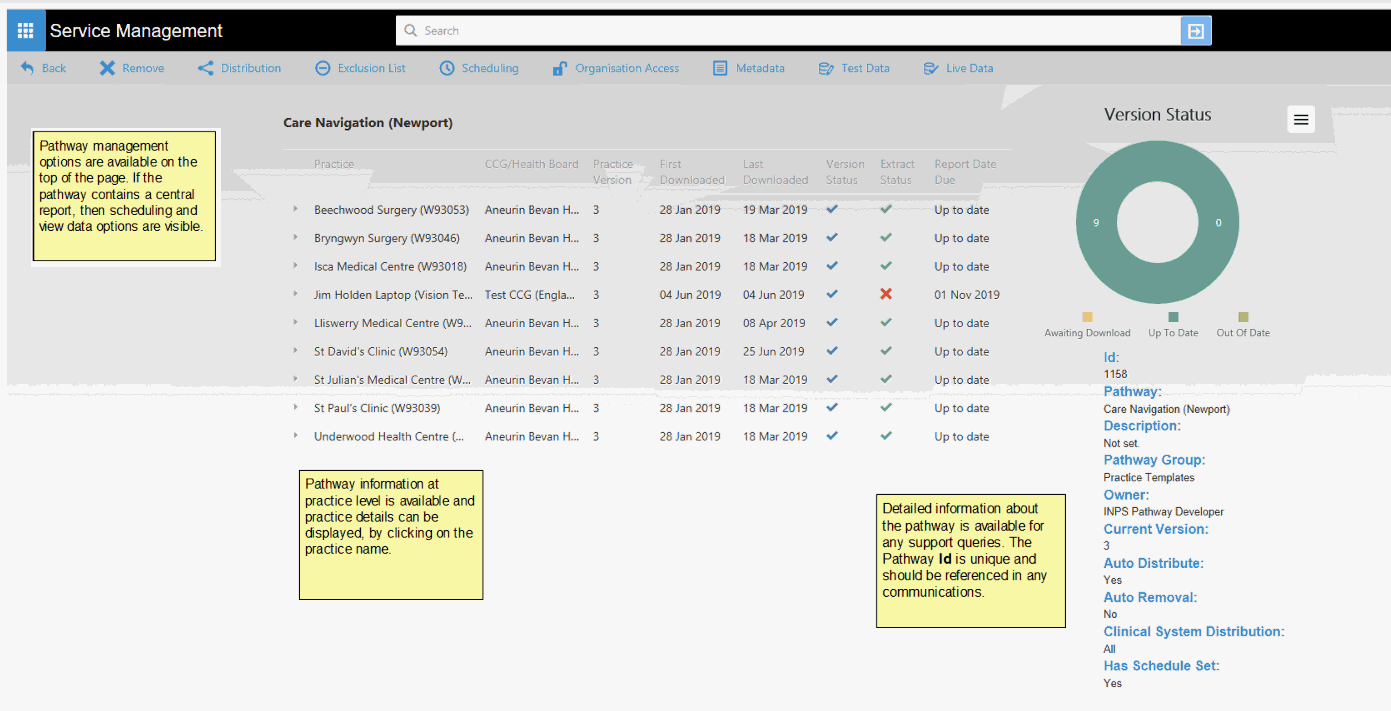The width and height of the screenshot is (1391, 711).
Task: Open the Version Status chart hamburger menu
Action: [x=1301, y=120]
